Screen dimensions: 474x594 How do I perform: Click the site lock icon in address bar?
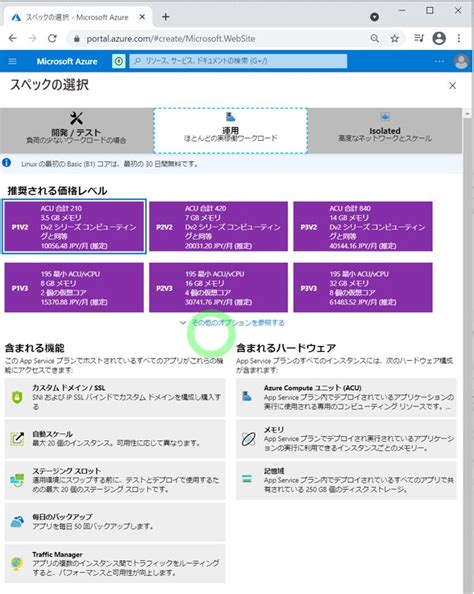[x=77, y=38]
